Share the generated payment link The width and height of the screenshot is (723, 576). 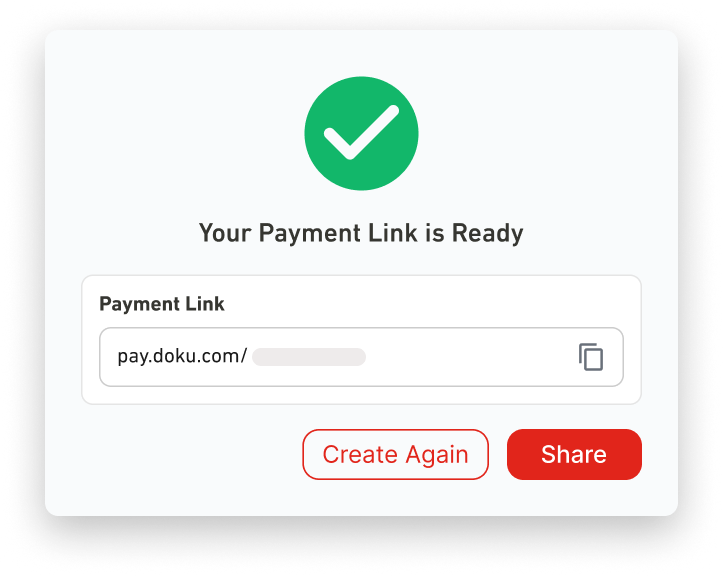[574, 454]
